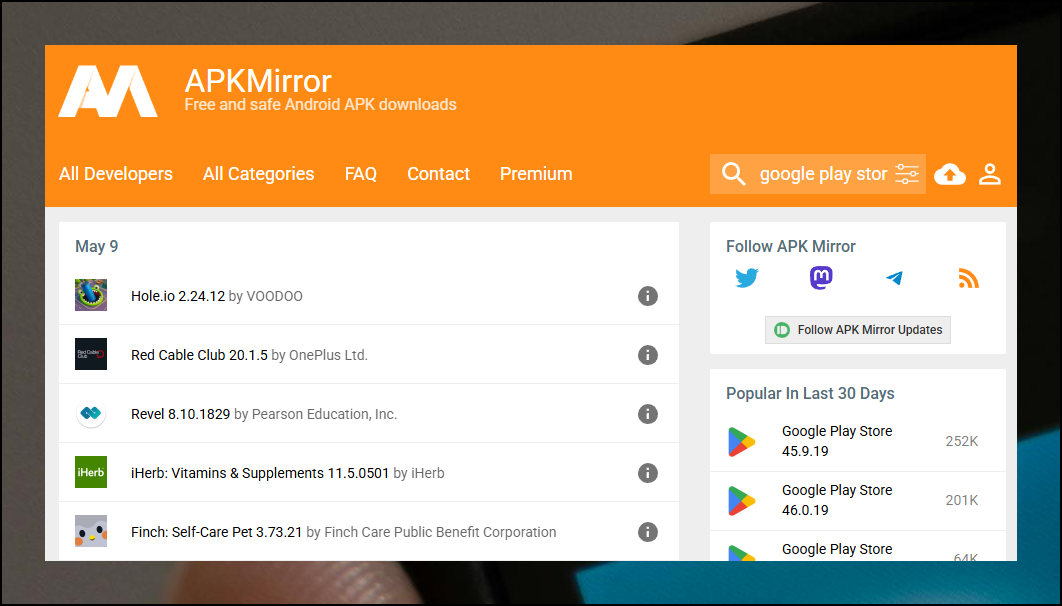Open Finch: Self-Care Pet 3.73.21 link
This screenshot has height=606, width=1062.
point(216,532)
